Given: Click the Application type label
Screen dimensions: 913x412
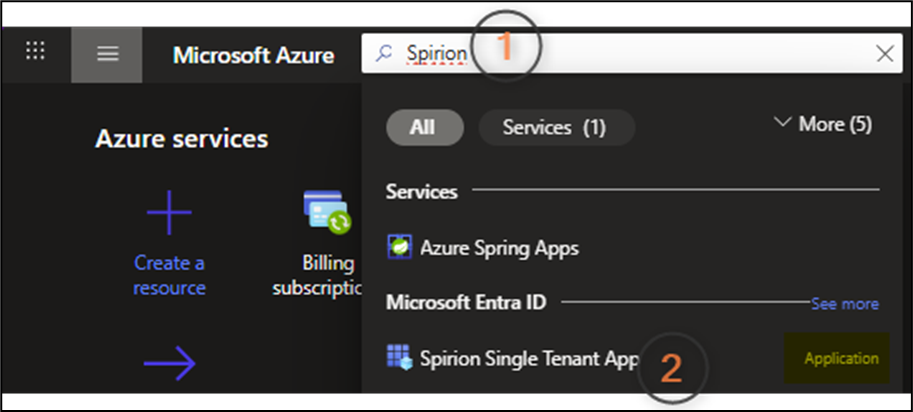Looking at the screenshot, I should tap(841, 358).
